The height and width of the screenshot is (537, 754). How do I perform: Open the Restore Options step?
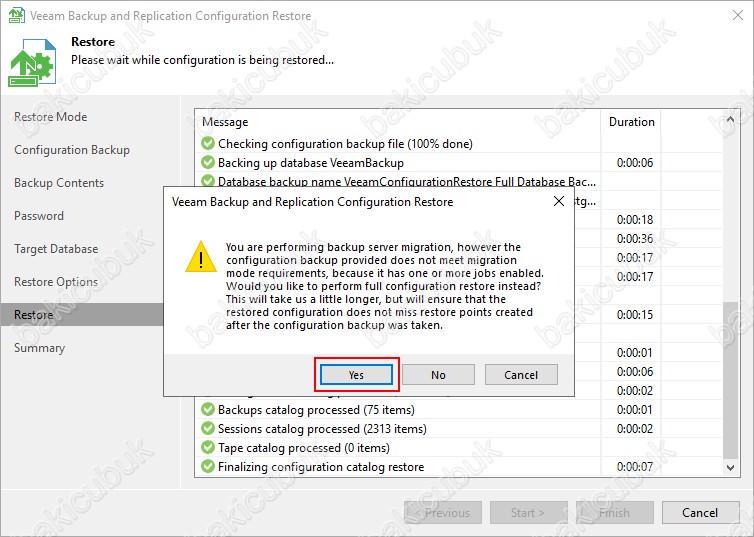[56, 282]
